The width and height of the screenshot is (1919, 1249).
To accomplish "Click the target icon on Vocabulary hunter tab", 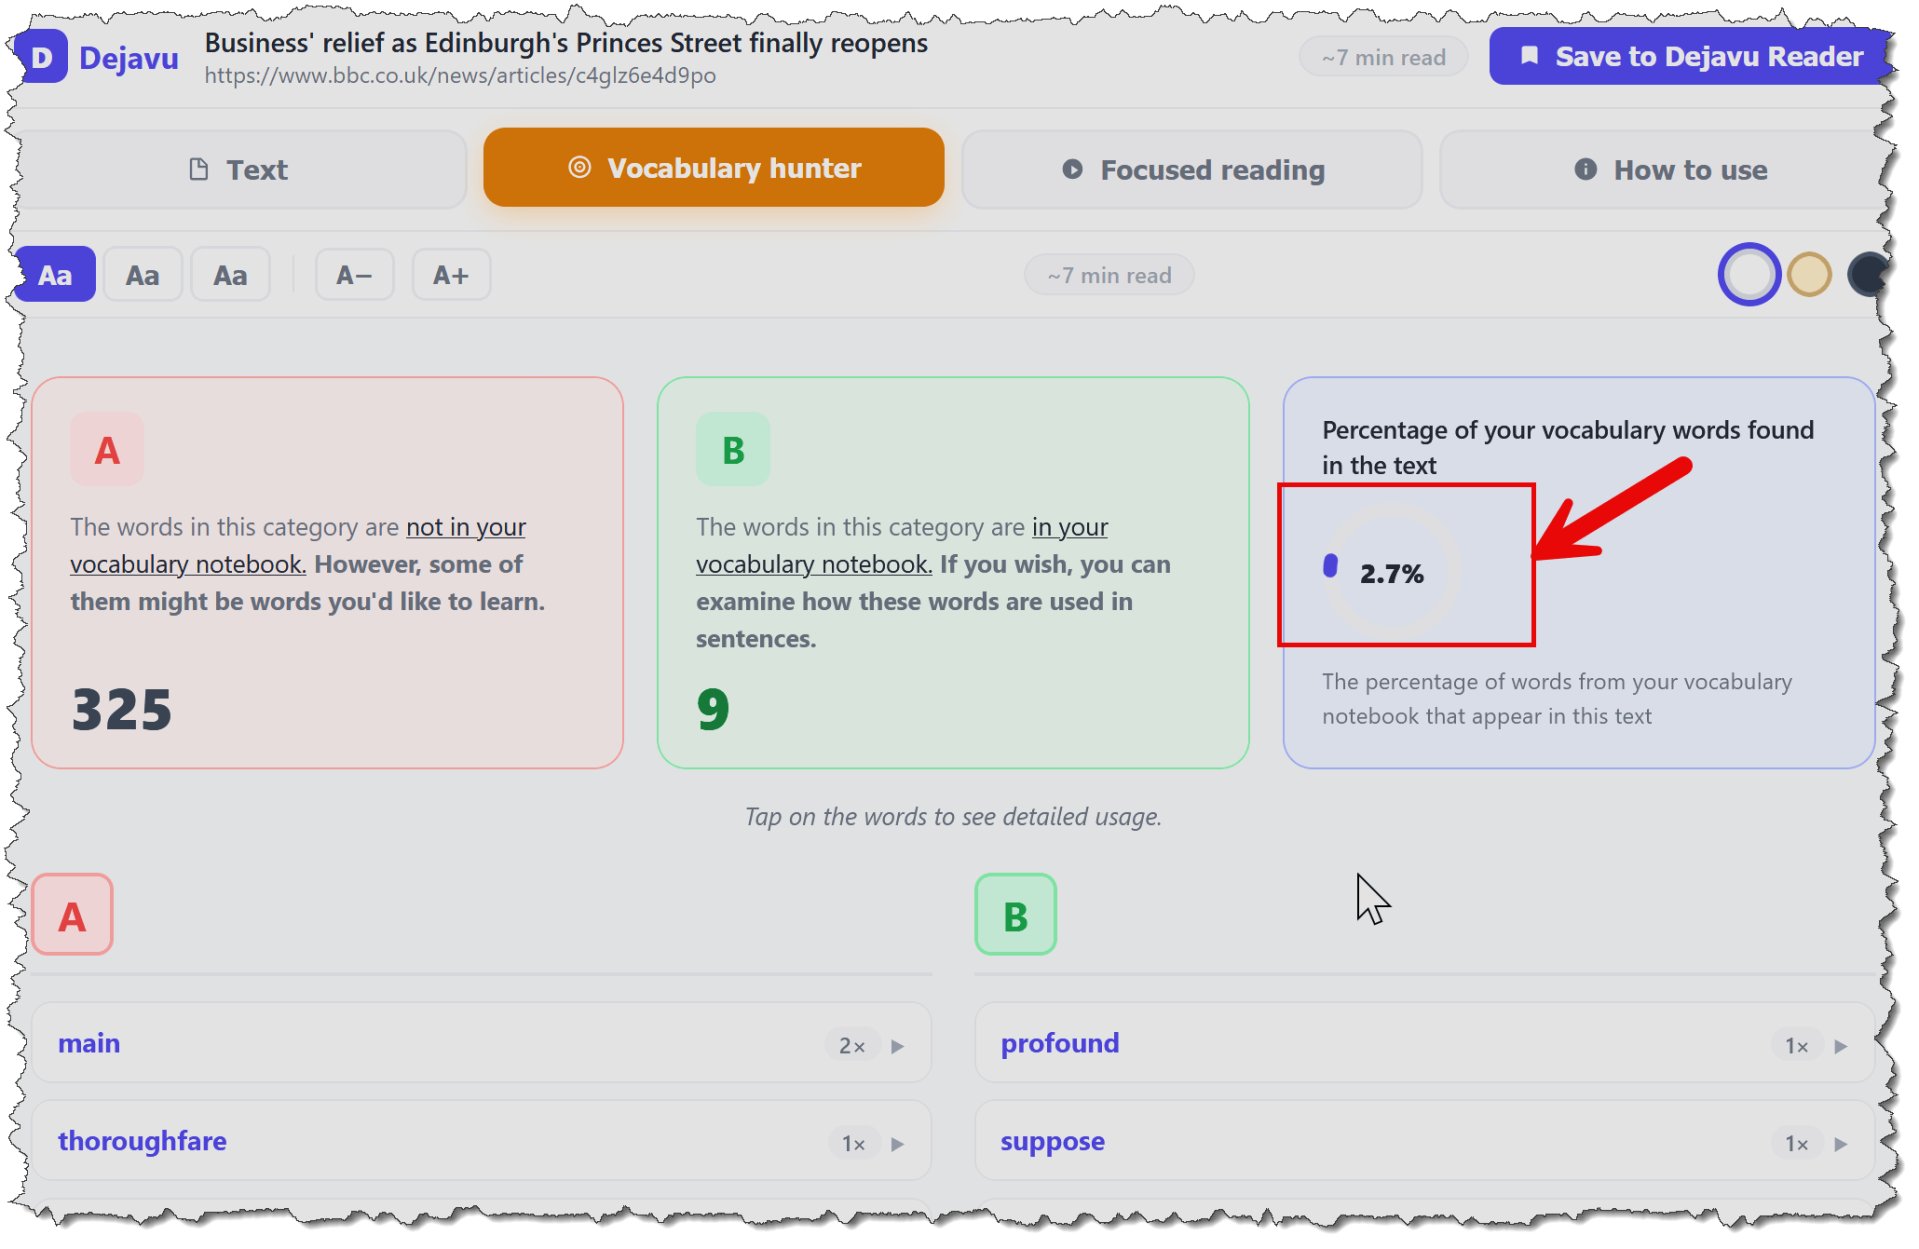I will [x=579, y=168].
